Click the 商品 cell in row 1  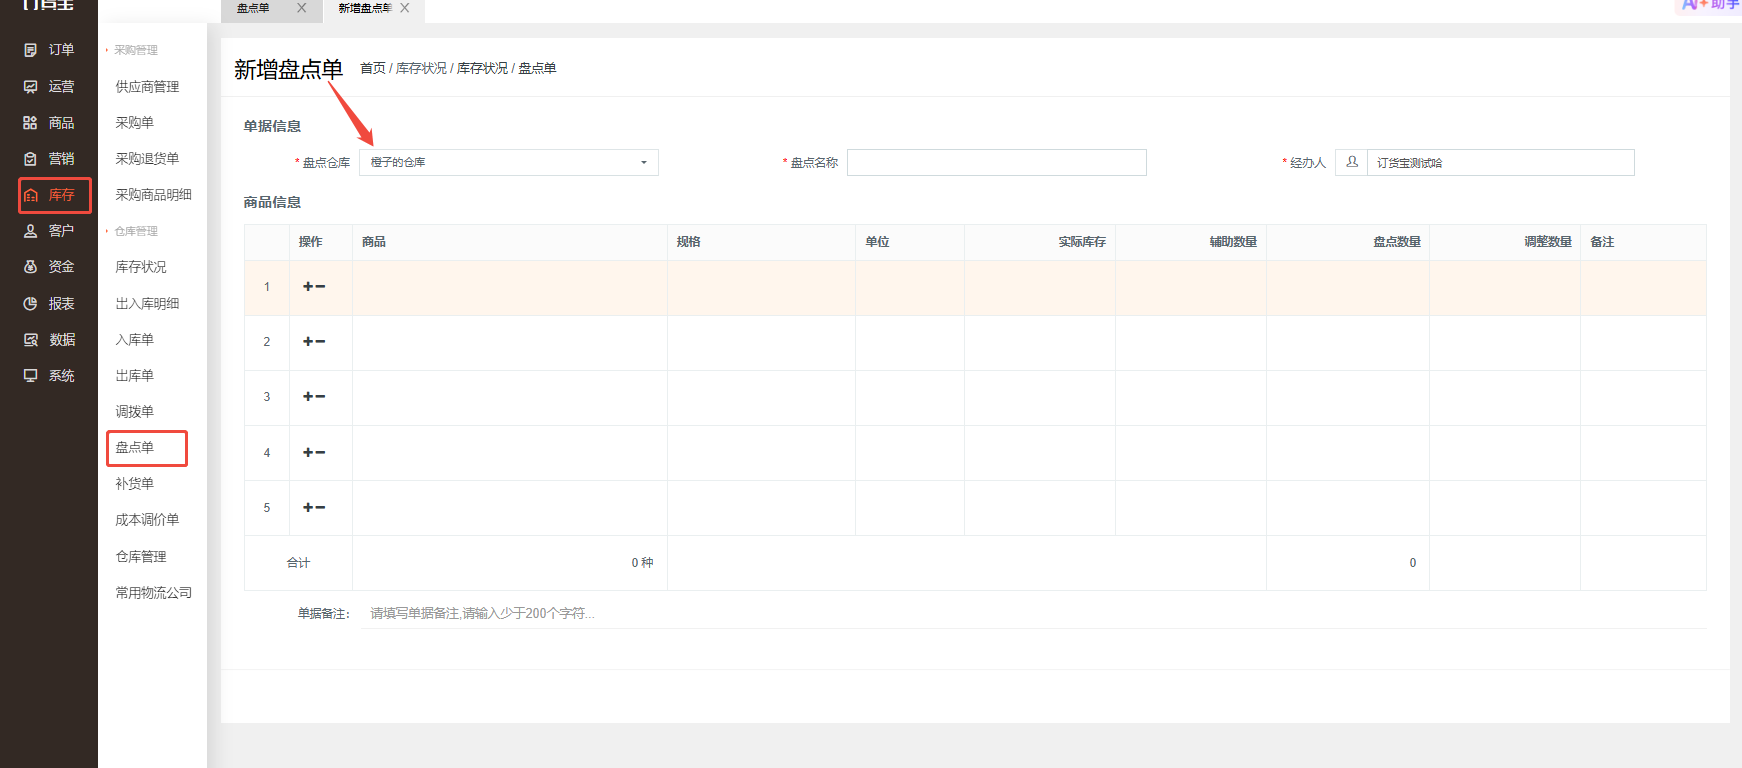click(510, 288)
